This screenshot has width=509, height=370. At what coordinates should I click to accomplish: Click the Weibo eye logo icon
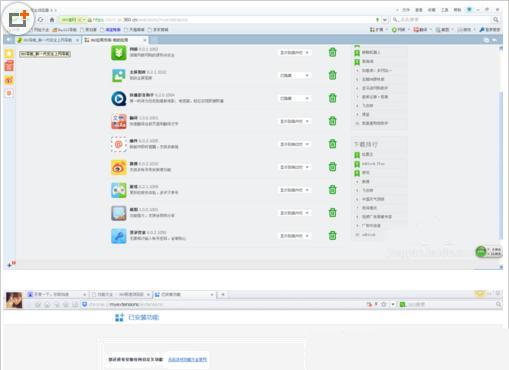[119, 167]
